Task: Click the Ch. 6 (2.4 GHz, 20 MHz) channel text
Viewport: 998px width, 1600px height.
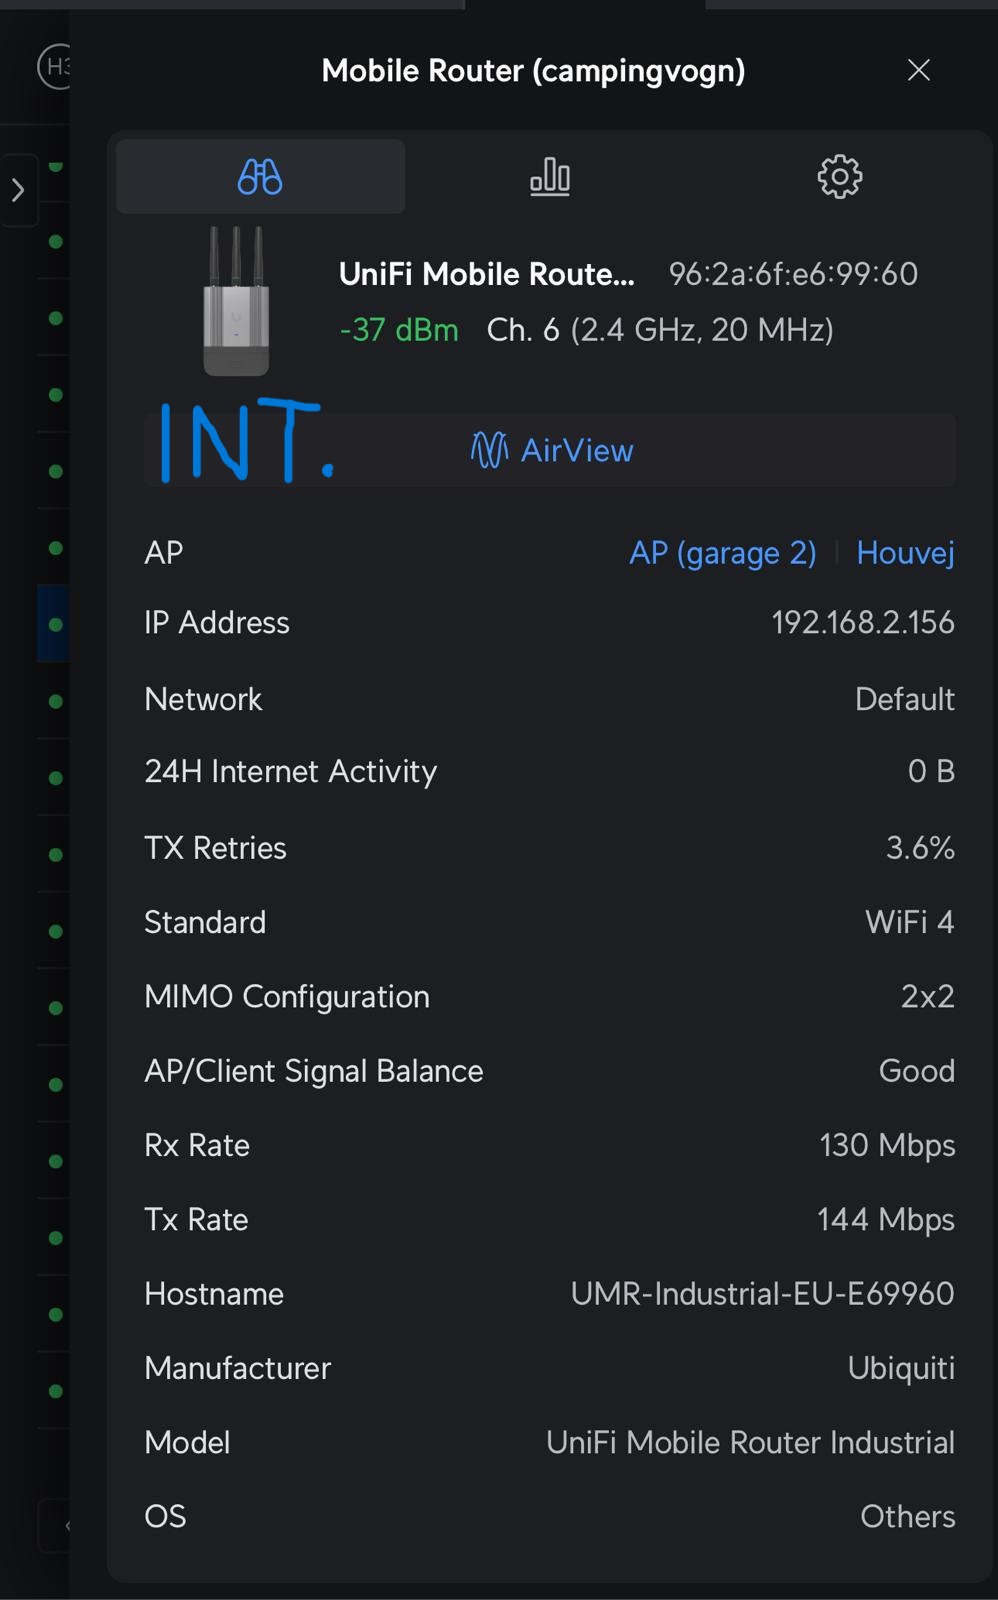Action: tap(660, 330)
